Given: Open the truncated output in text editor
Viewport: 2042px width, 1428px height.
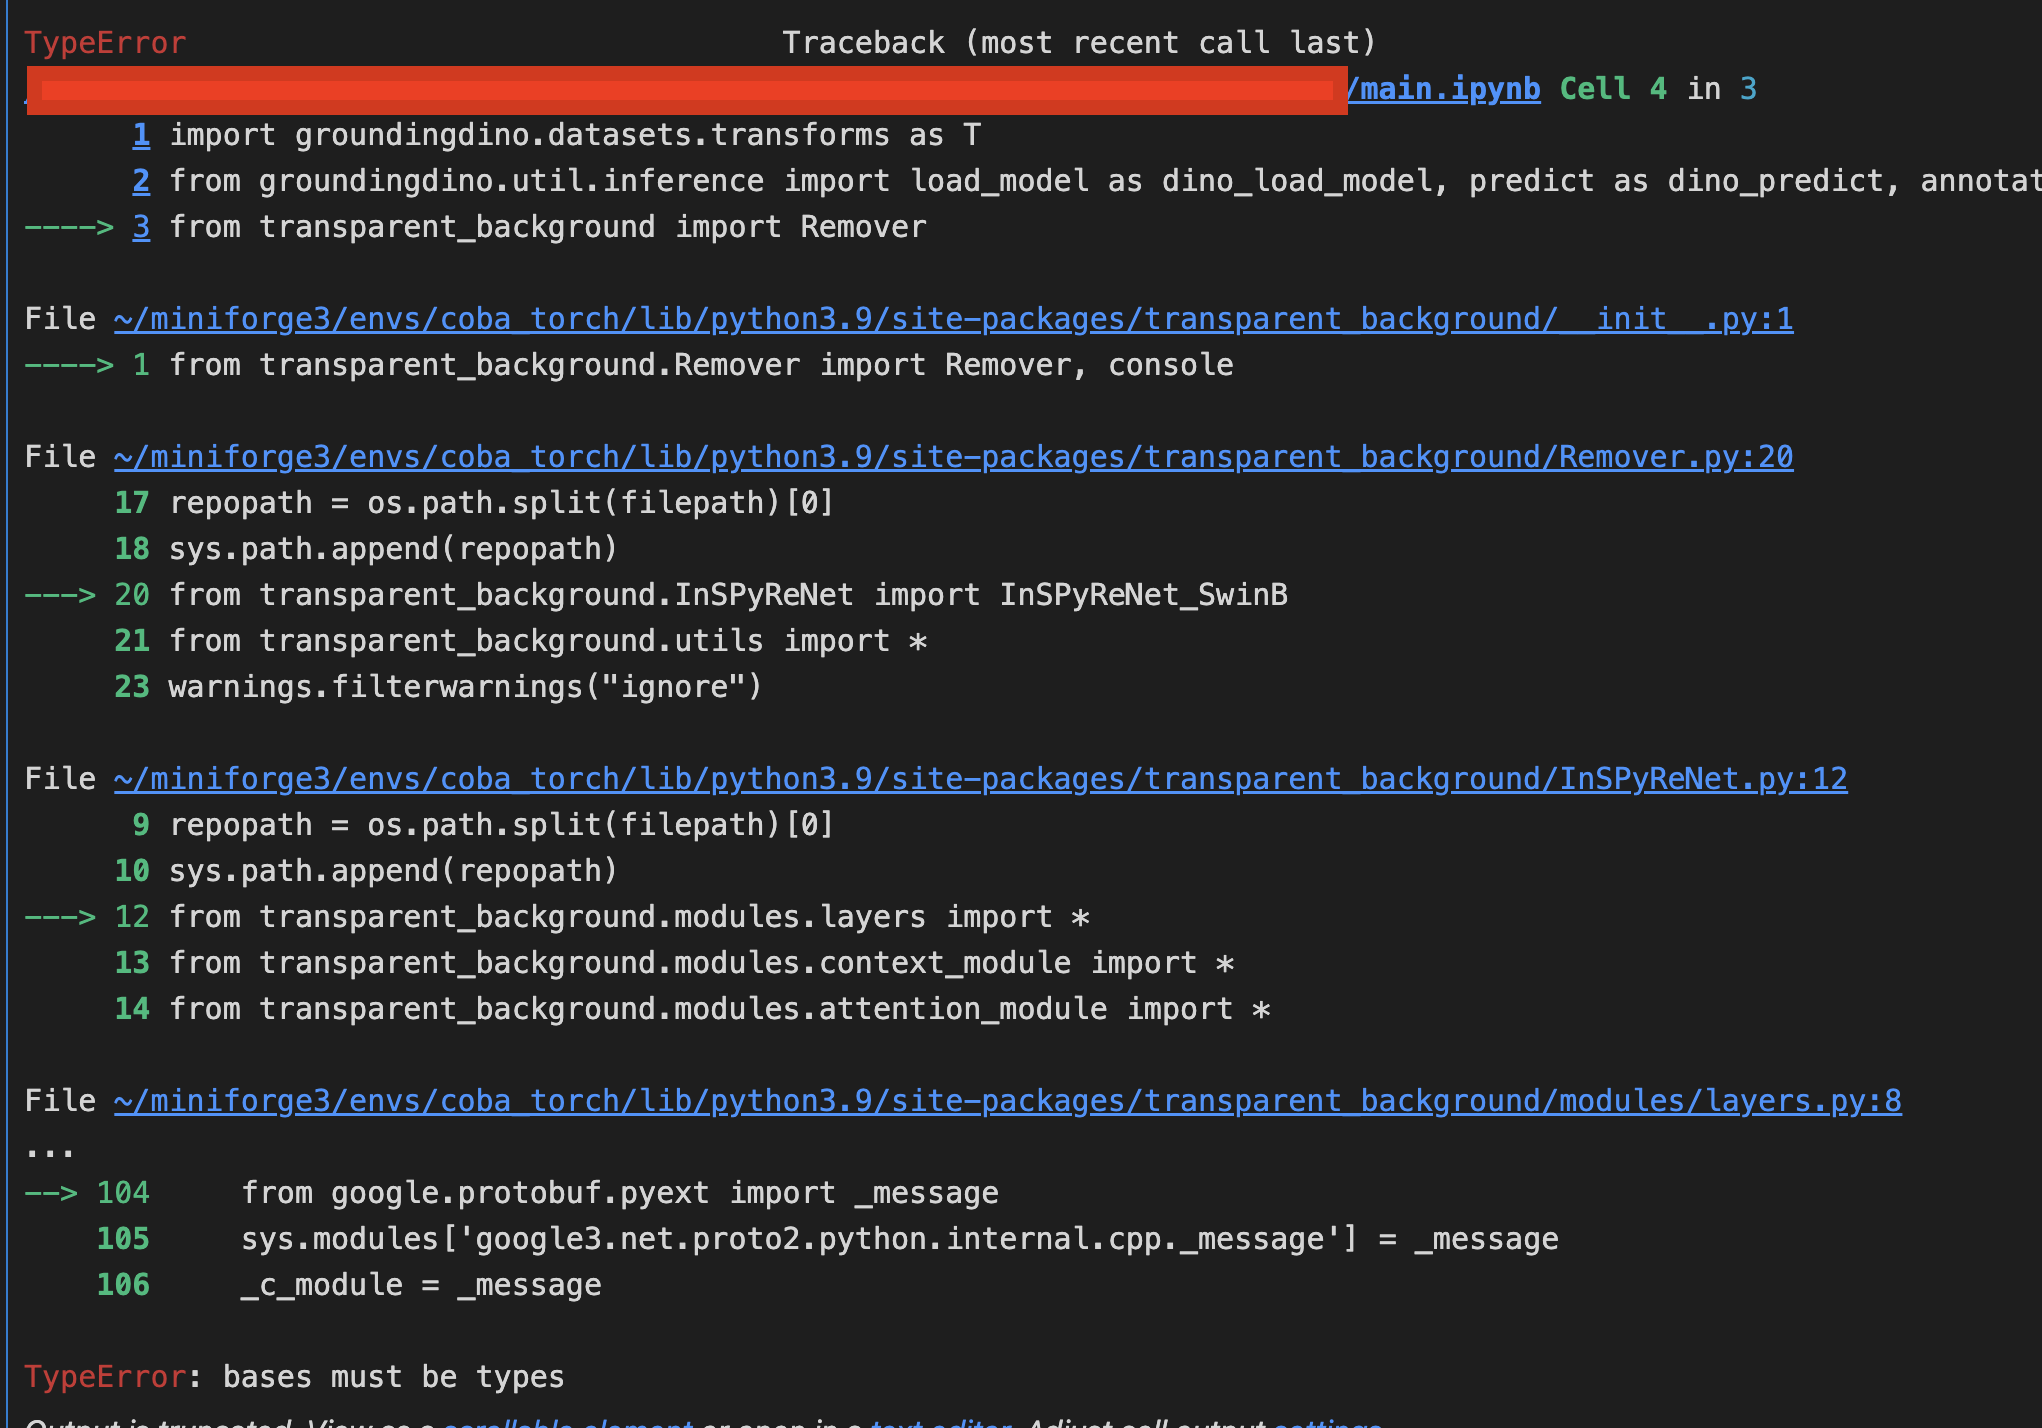Looking at the screenshot, I should [x=940, y=1424].
